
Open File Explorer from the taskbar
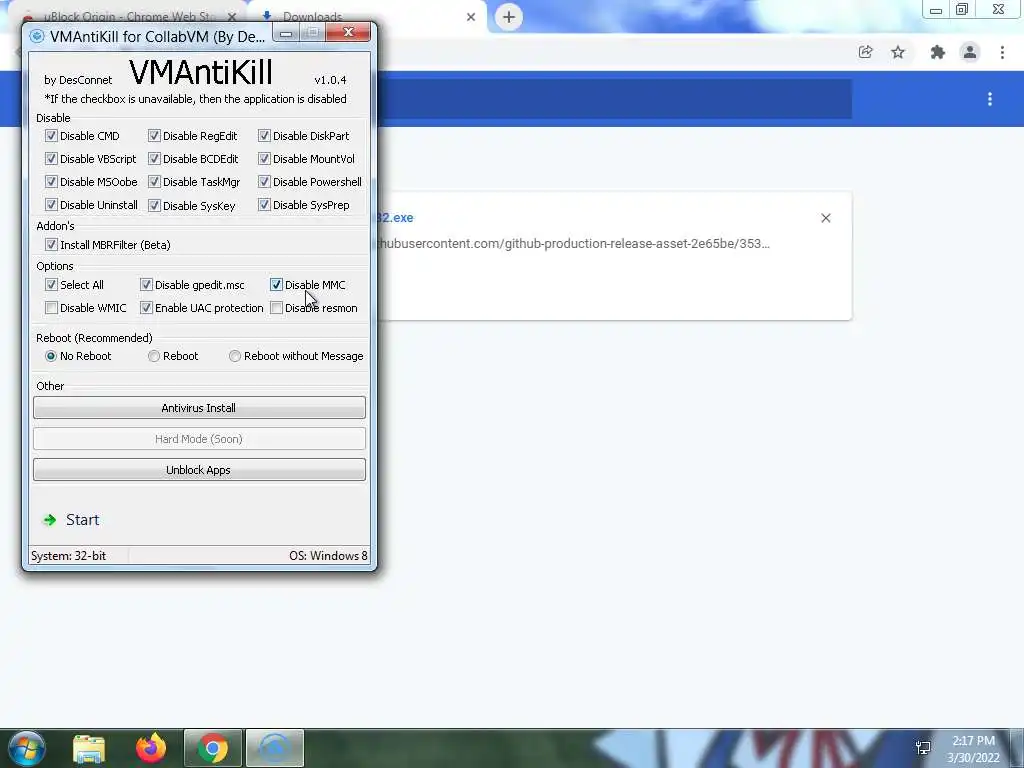coord(89,748)
